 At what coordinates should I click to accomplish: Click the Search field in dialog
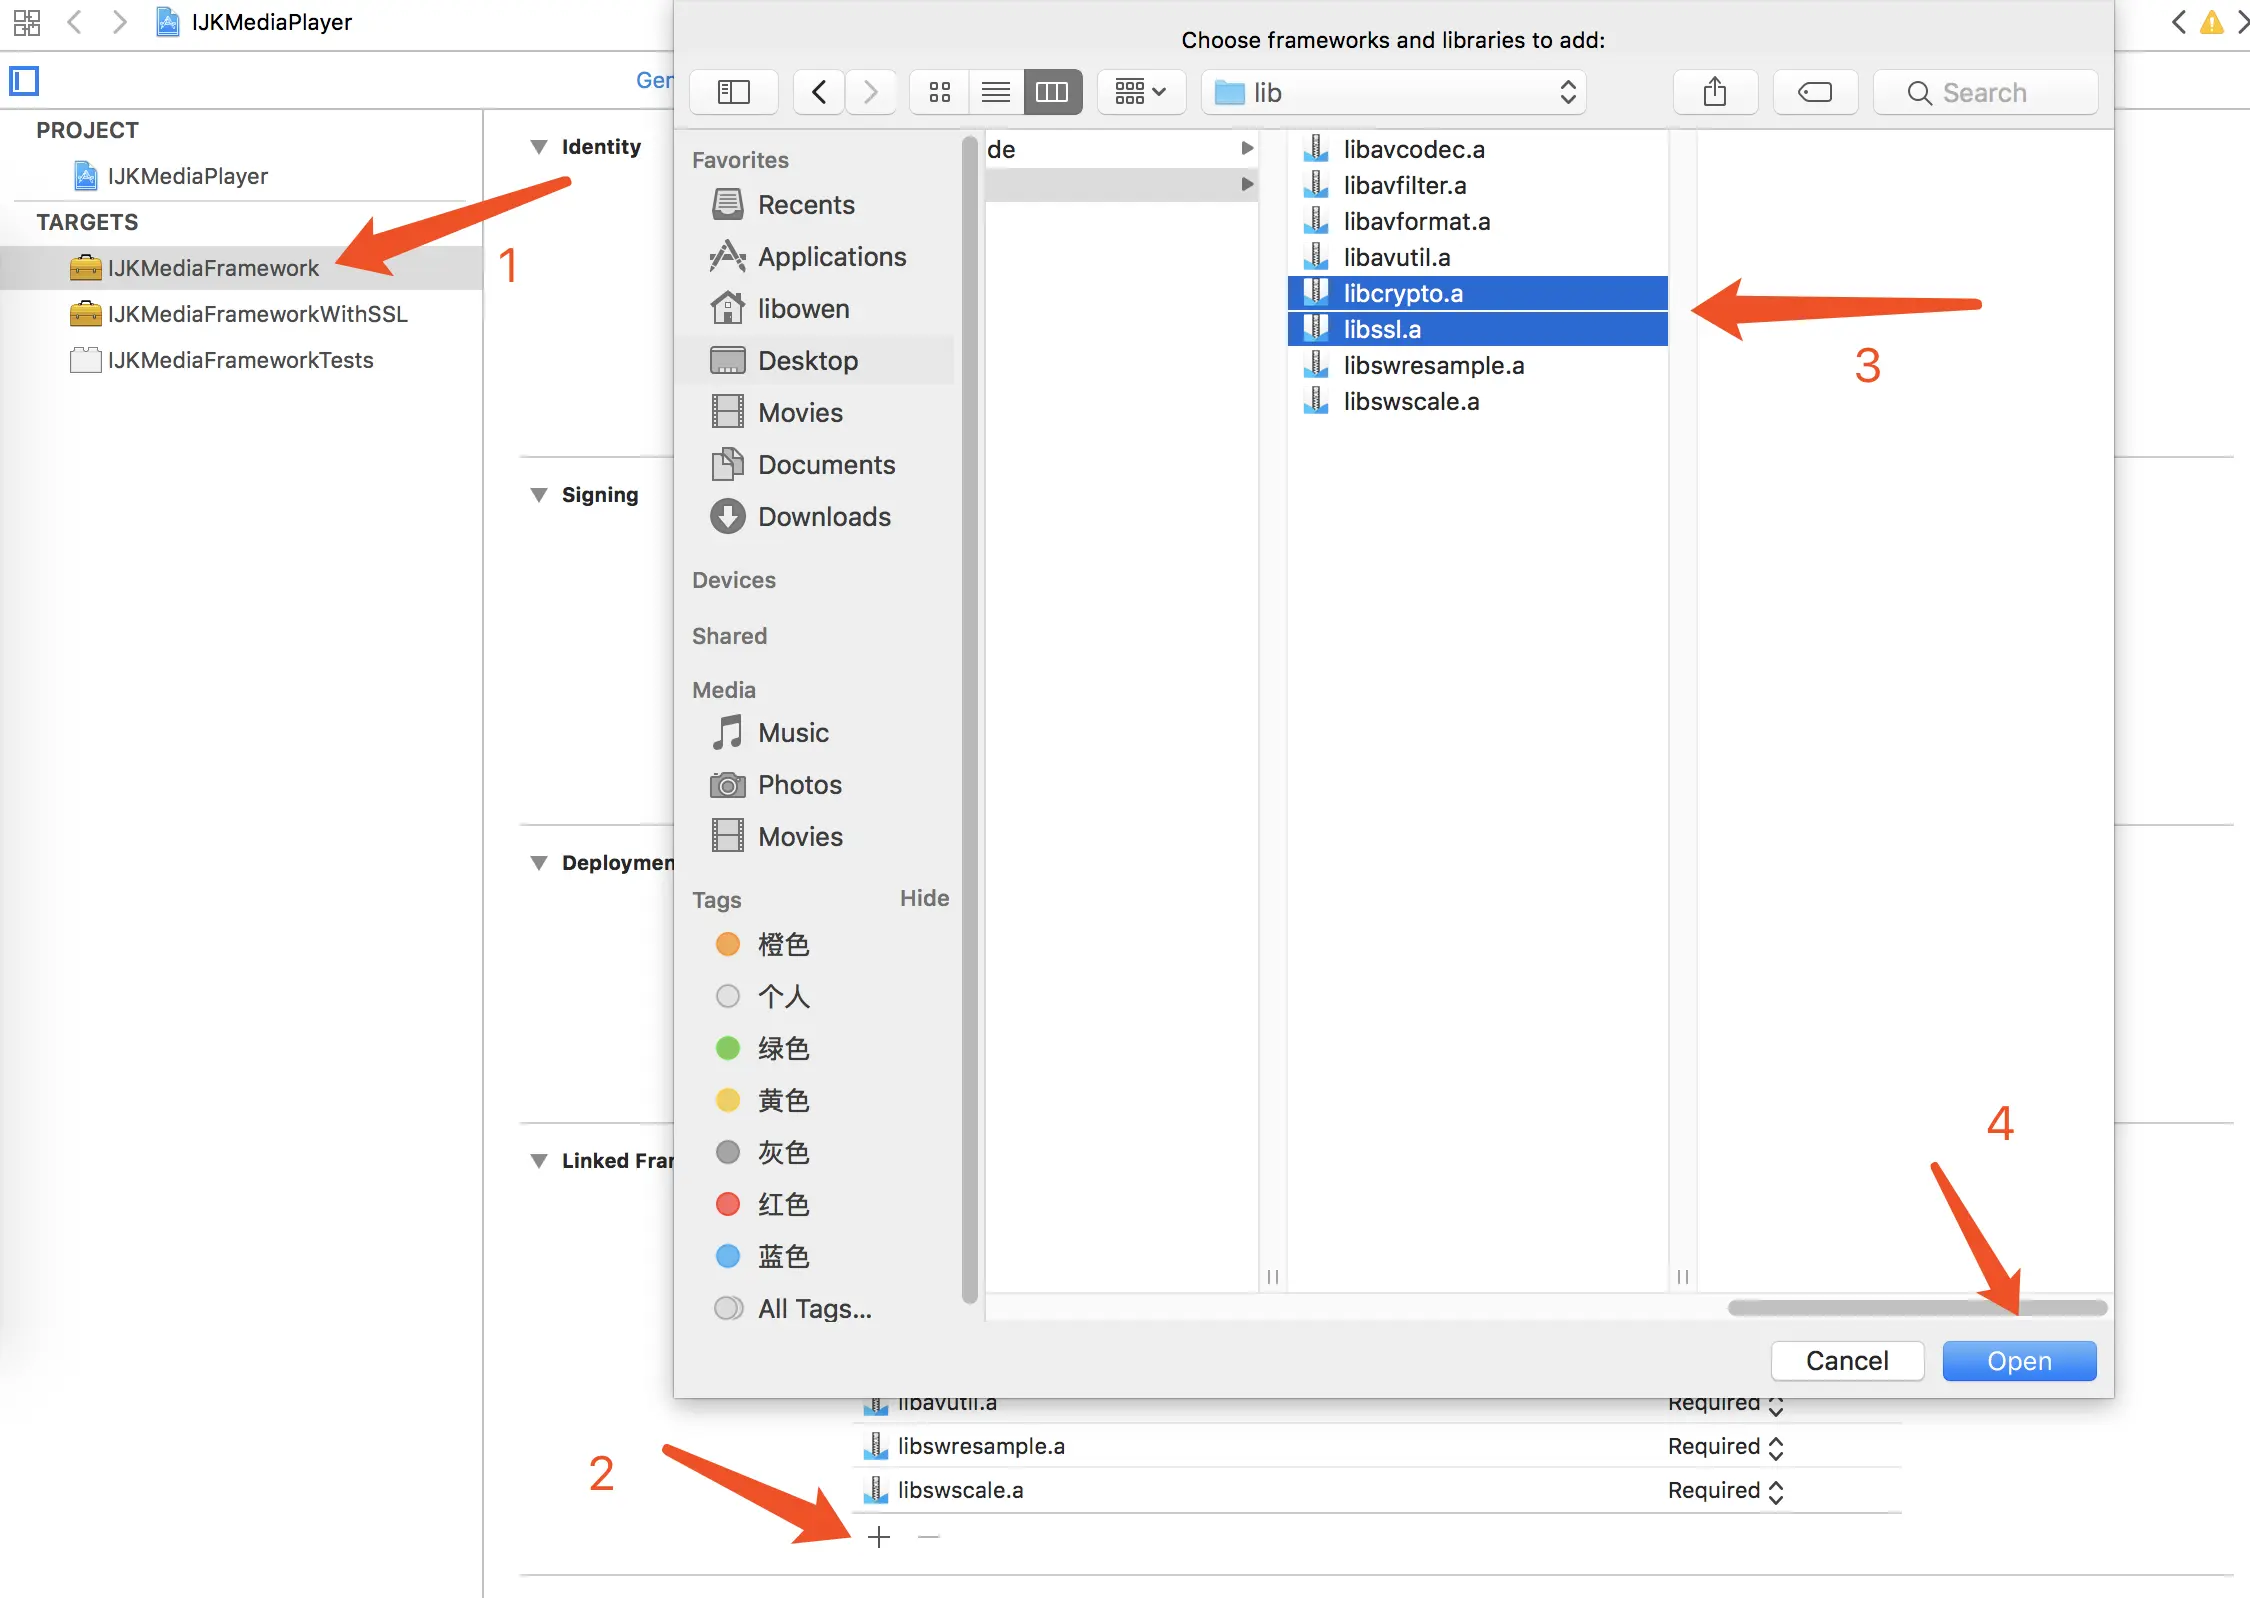point(1984,92)
